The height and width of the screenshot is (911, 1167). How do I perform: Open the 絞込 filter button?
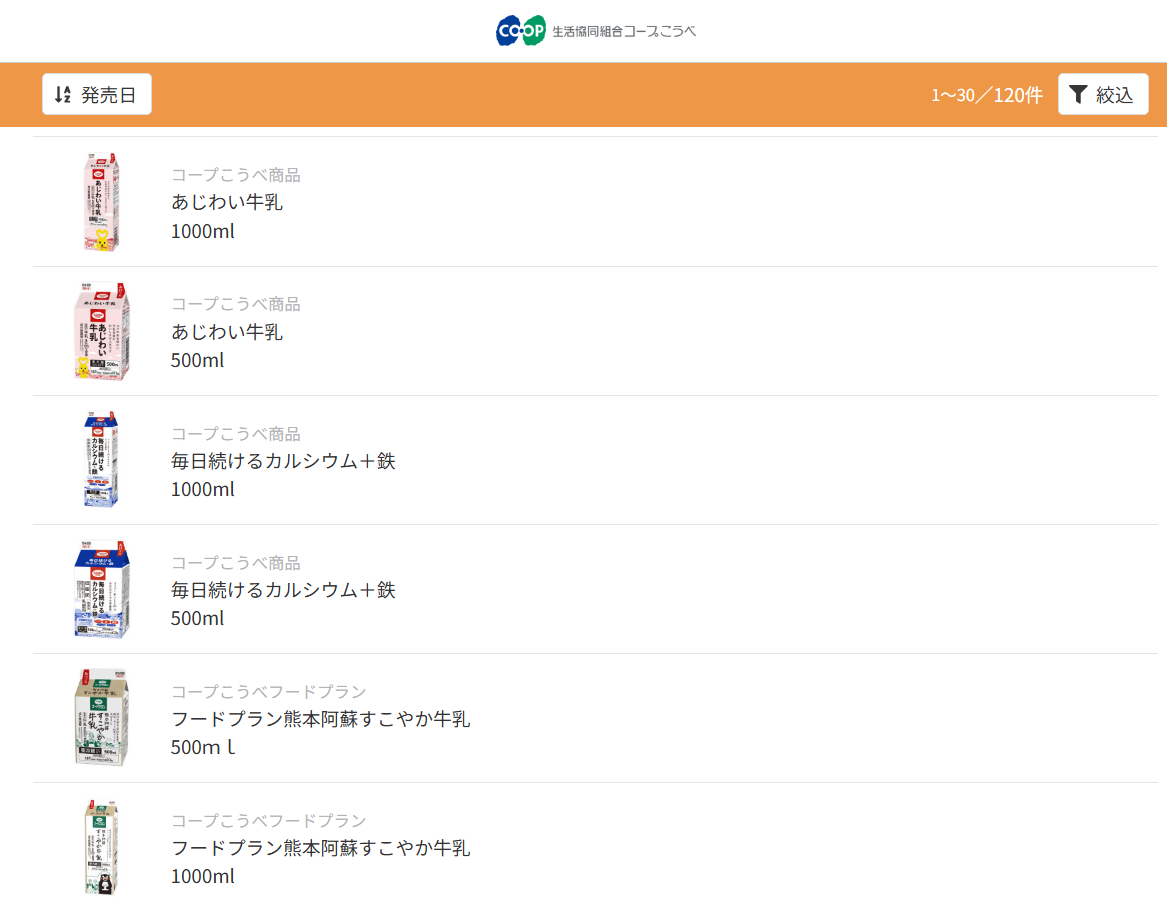click(x=1103, y=94)
